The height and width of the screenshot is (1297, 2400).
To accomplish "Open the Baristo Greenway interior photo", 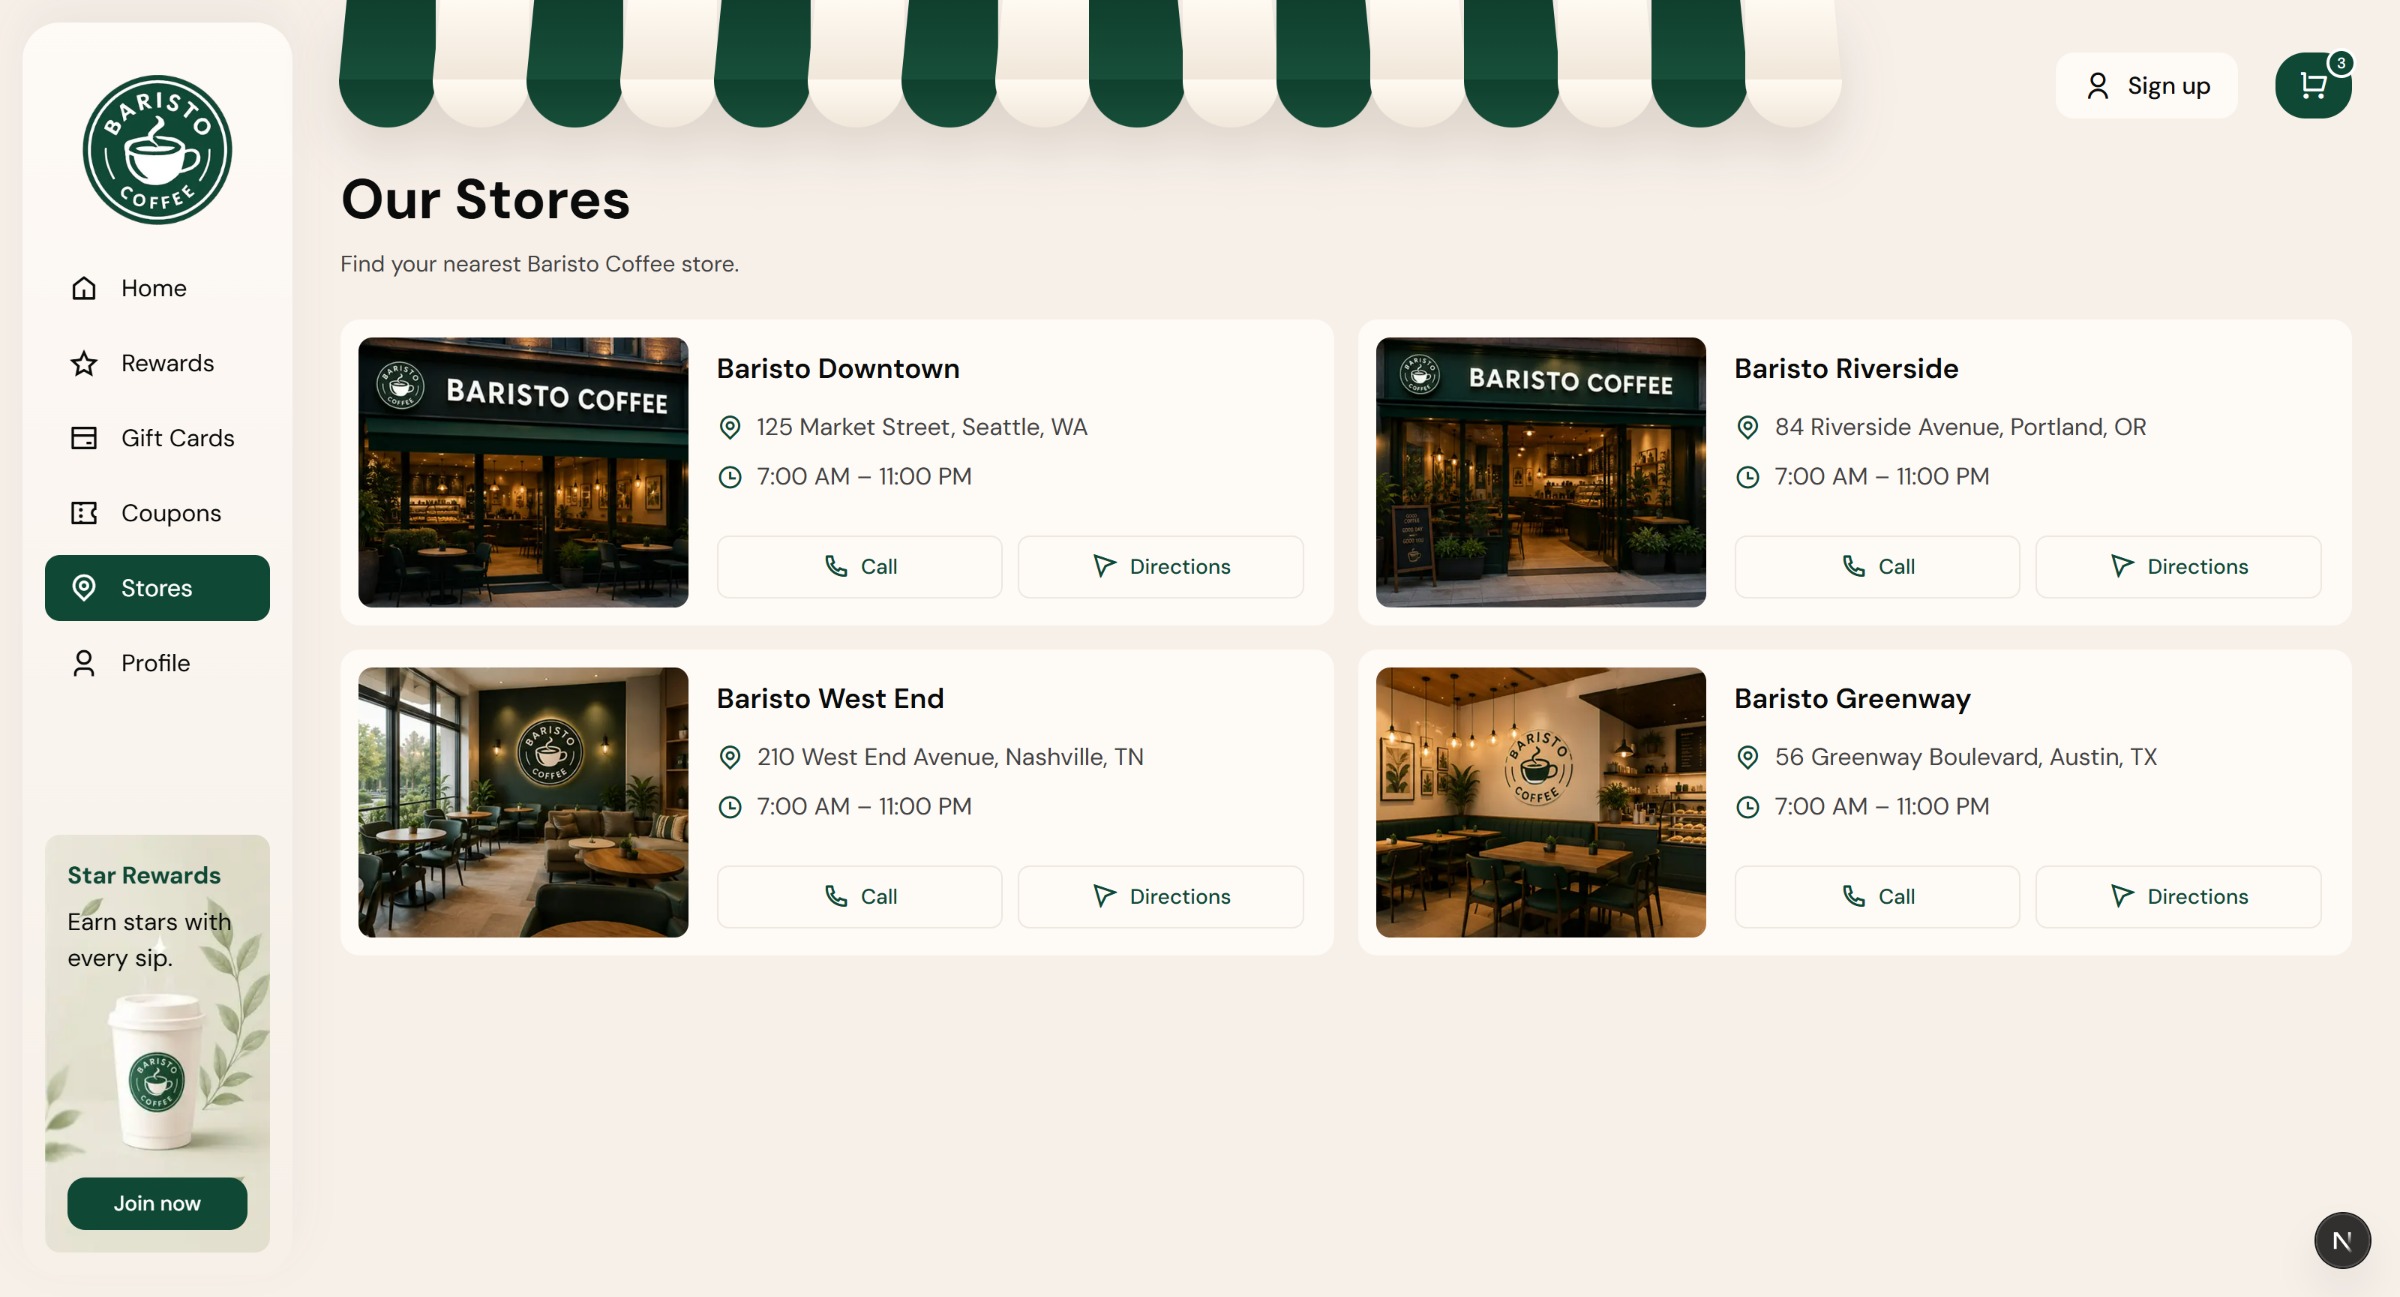I will pos(1540,802).
